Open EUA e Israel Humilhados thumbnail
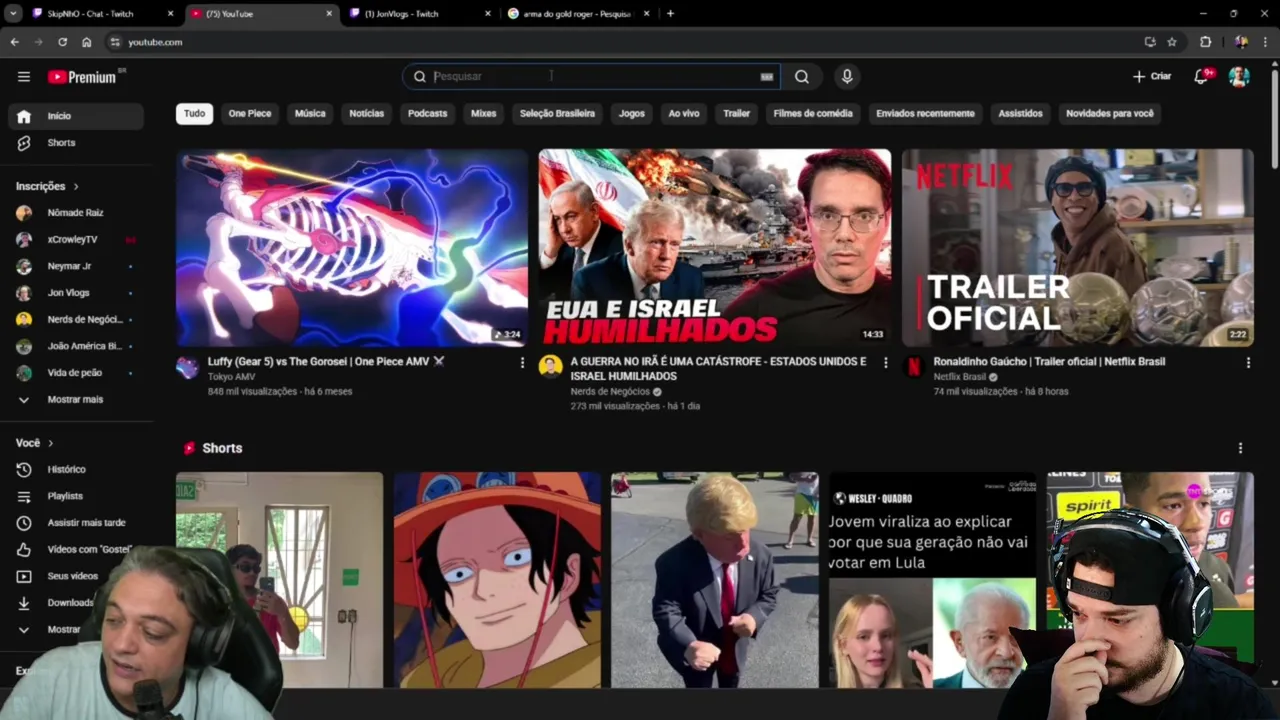 [x=715, y=248]
